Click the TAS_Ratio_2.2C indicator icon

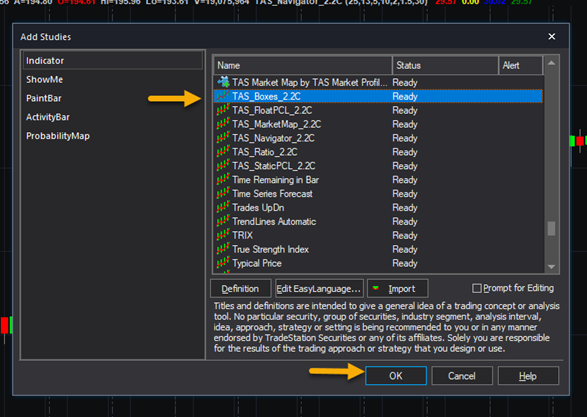pyautogui.click(x=223, y=151)
